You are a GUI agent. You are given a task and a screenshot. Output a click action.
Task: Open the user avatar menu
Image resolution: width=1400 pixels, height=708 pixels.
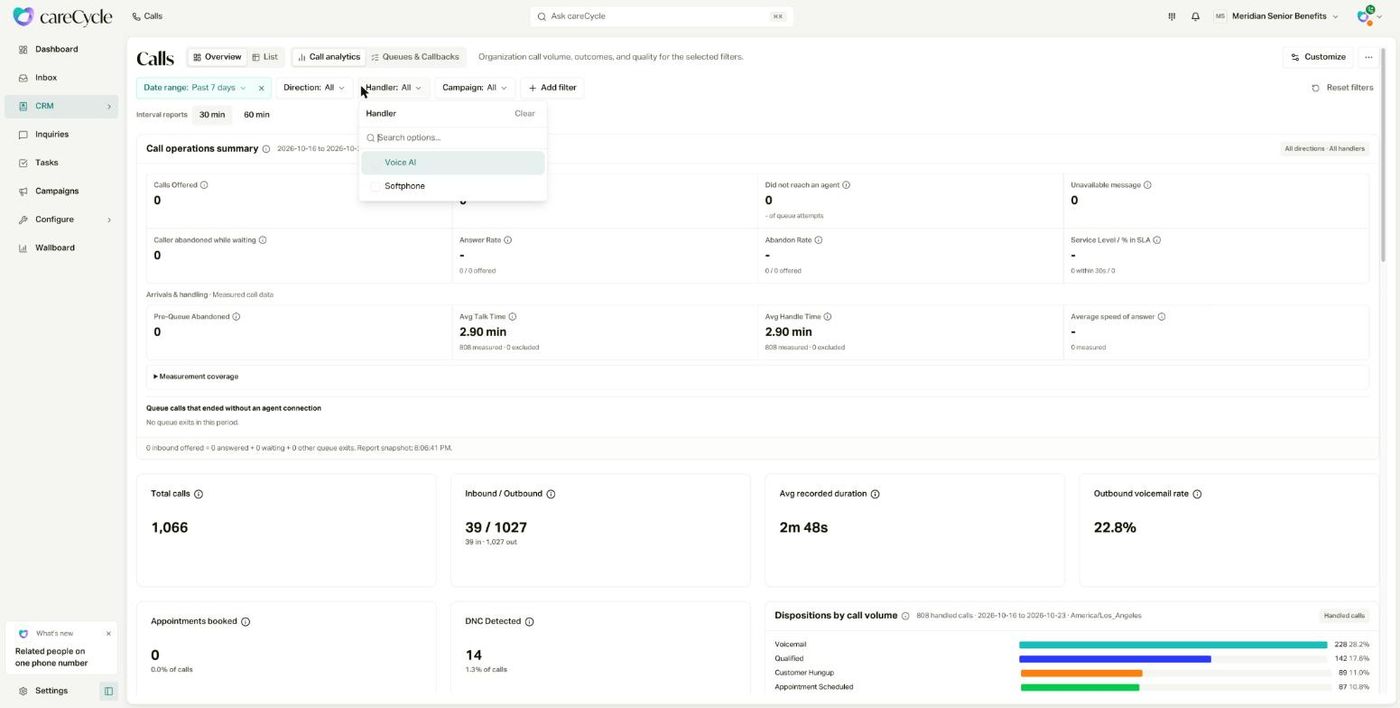pyautogui.click(x=1369, y=16)
